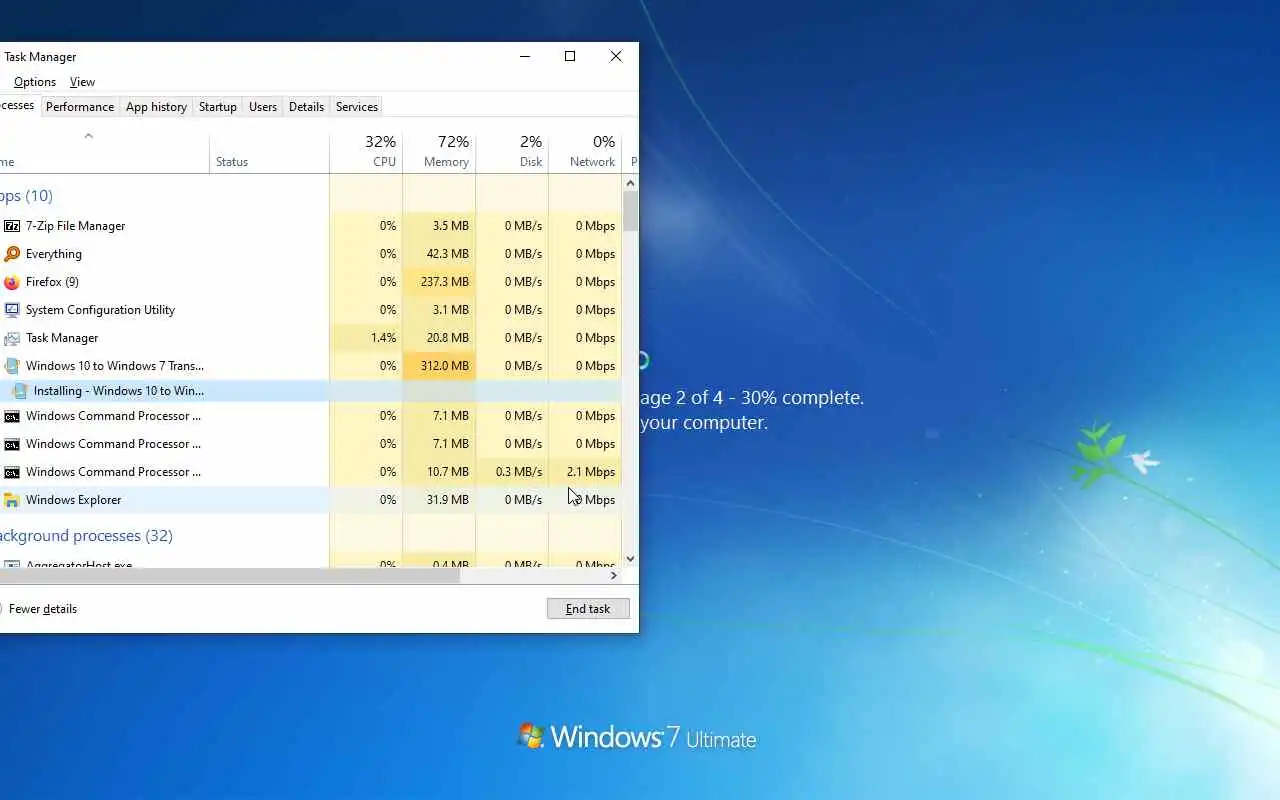The image size is (1280, 800).
Task: Click Fewer details at the bottom
Action: click(x=42, y=609)
